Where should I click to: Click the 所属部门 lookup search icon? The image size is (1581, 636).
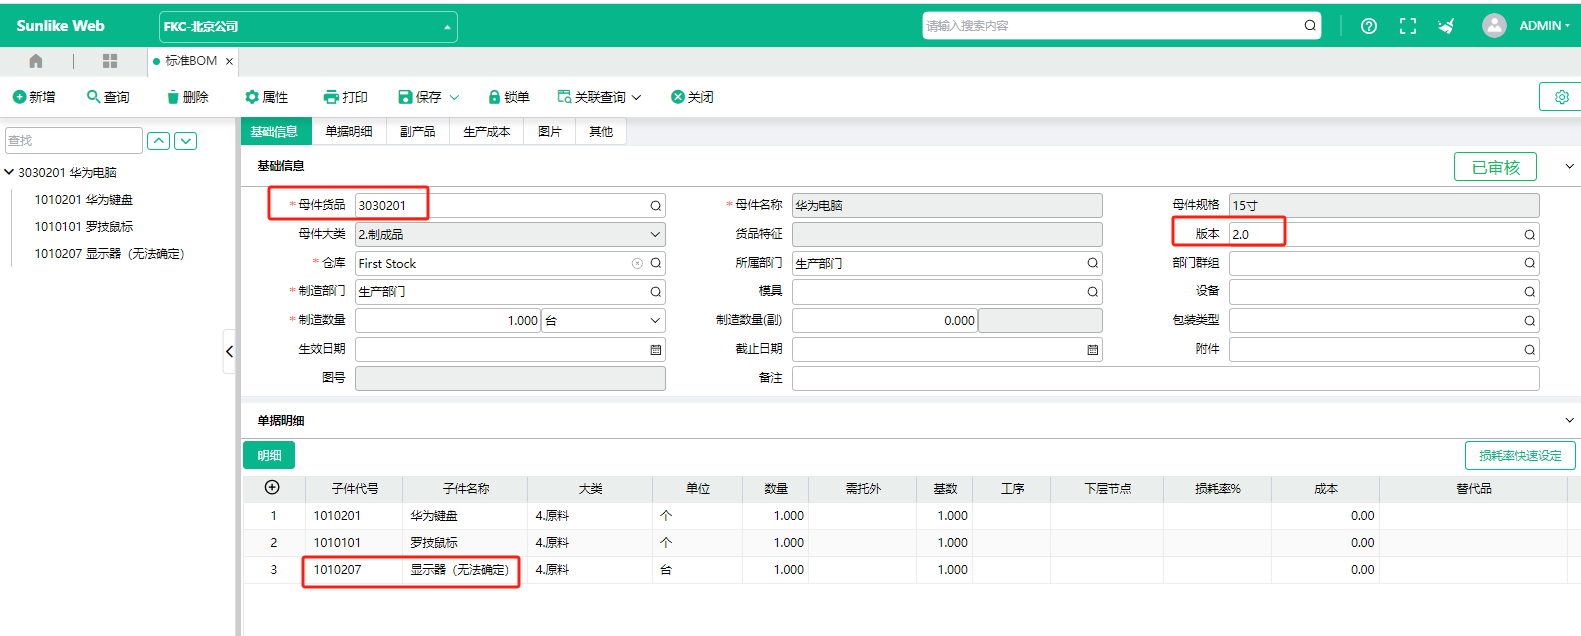coord(1093,263)
